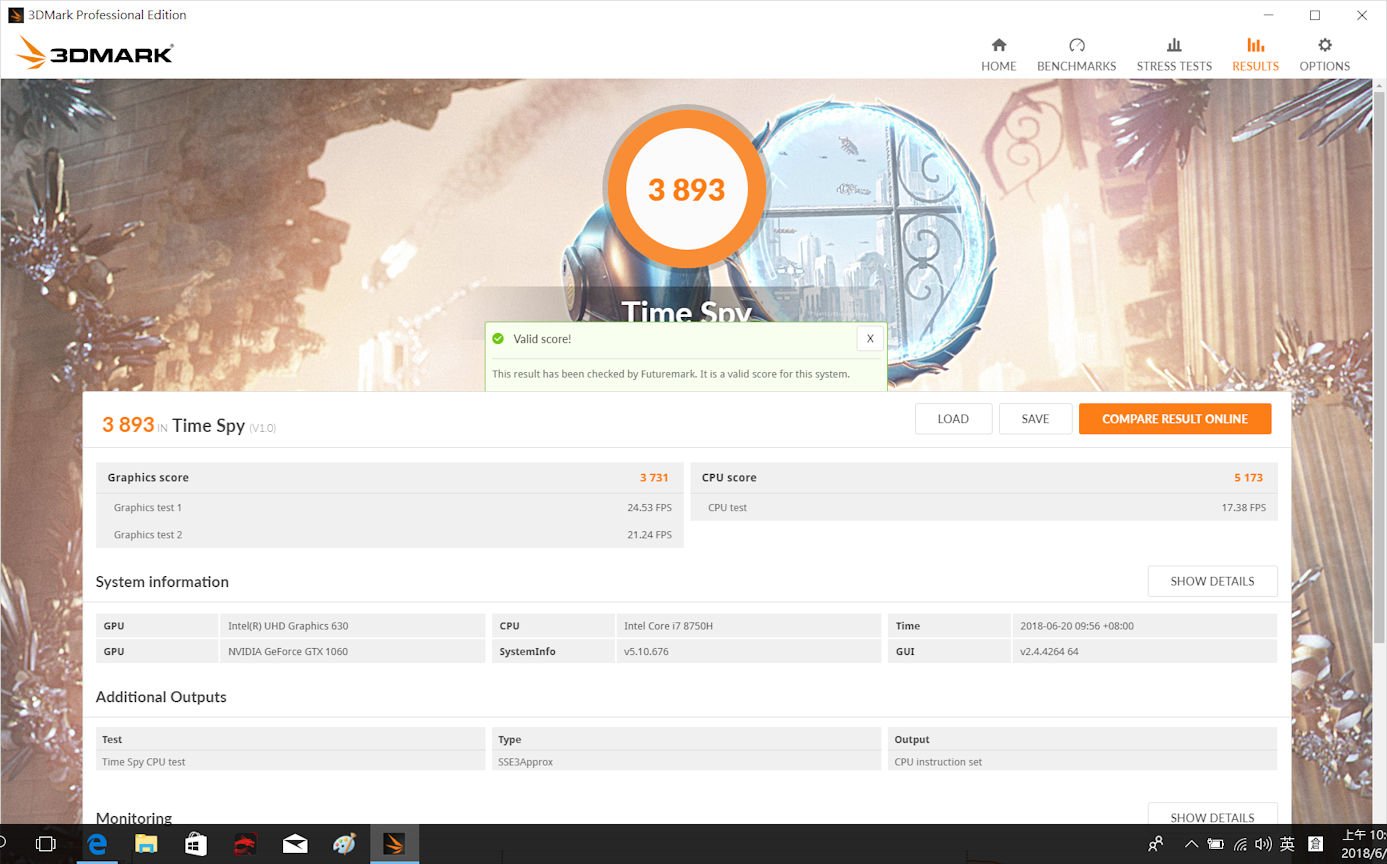Click the 3DMark logo in header
The height and width of the screenshot is (864, 1387).
95,53
